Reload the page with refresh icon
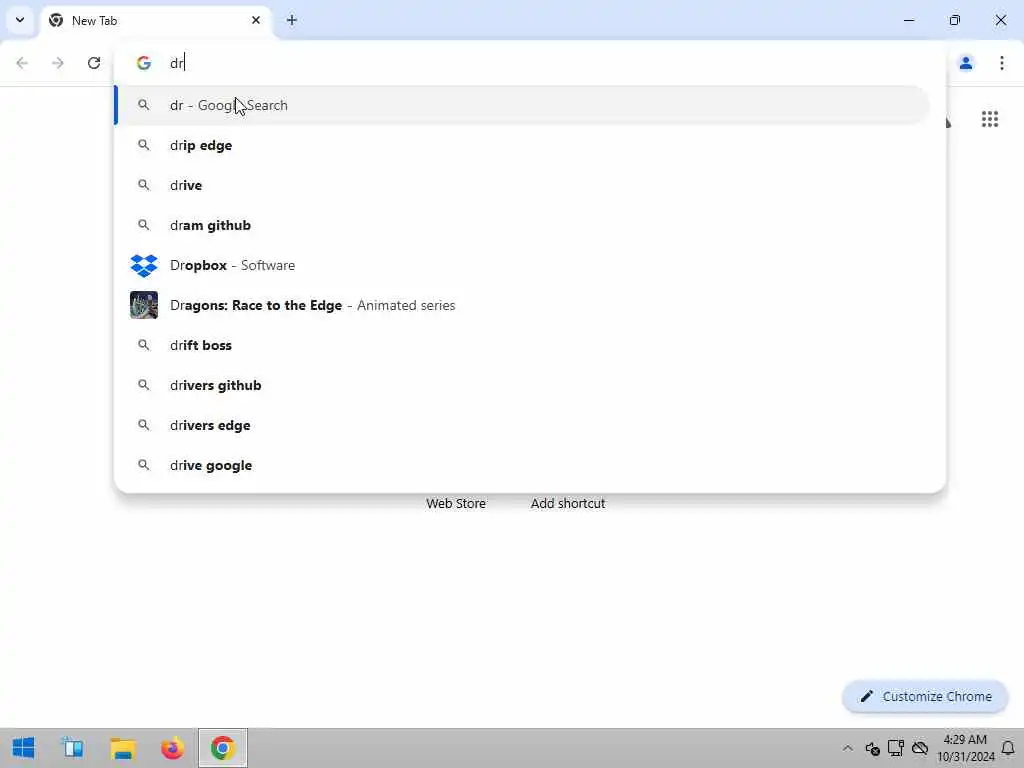Screen dimensions: 1024x768 click(x=94, y=63)
